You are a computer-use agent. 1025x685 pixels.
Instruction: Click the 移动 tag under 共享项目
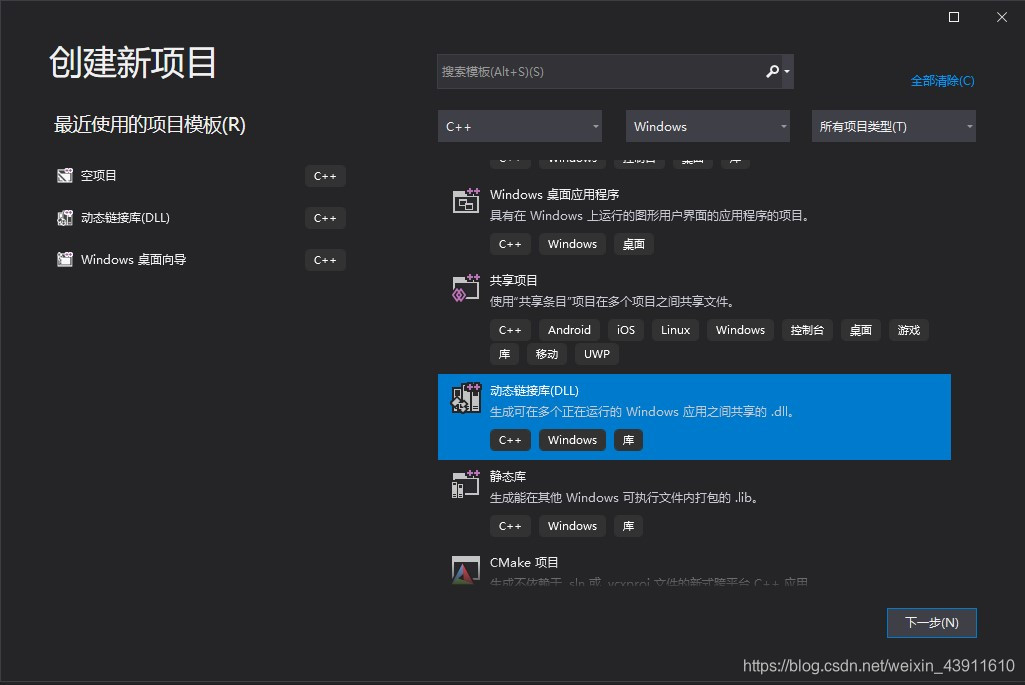point(546,354)
